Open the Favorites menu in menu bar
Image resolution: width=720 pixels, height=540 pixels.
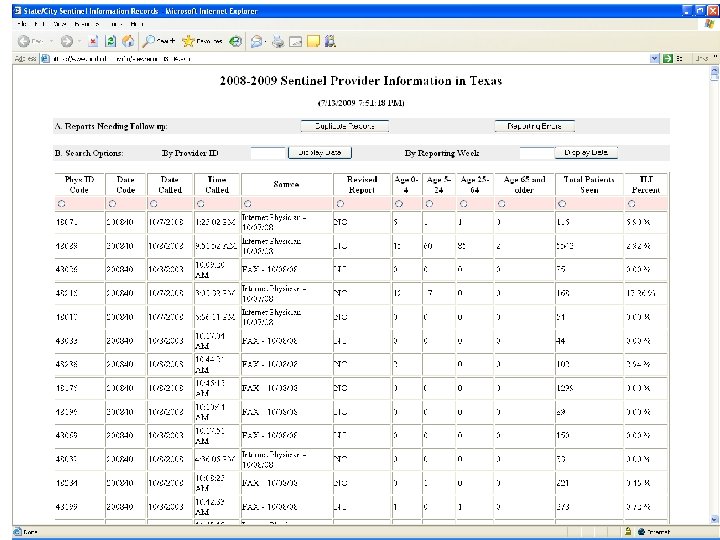pyautogui.click(x=86, y=24)
